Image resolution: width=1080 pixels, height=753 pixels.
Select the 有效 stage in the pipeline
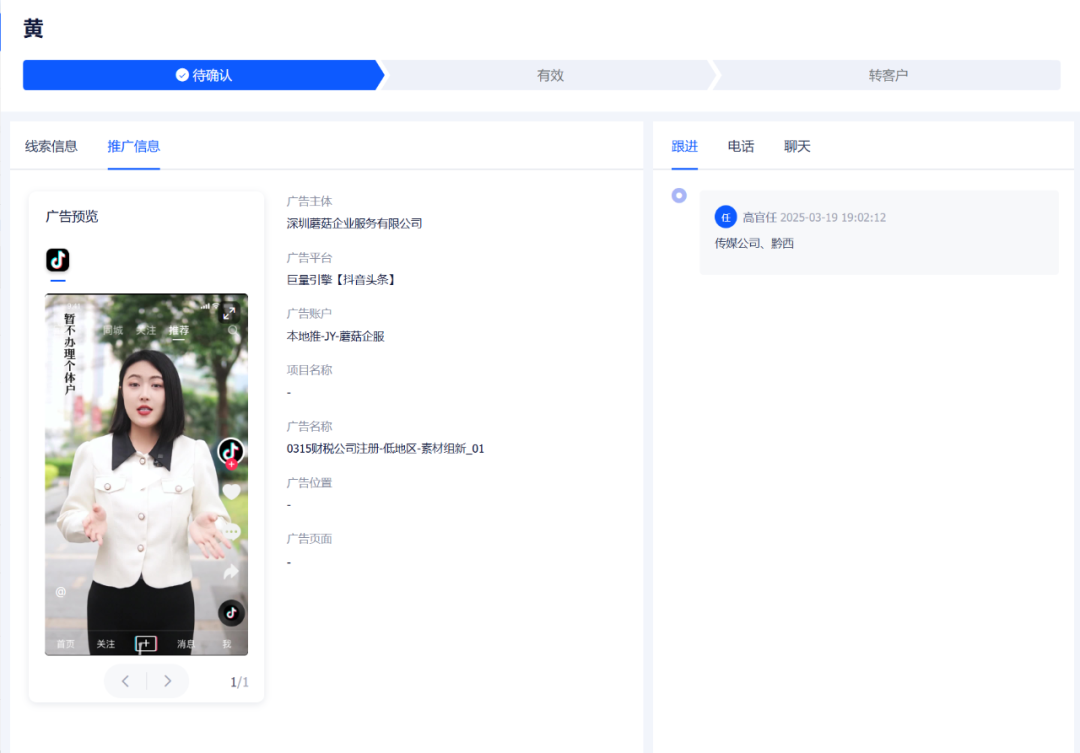(550, 74)
